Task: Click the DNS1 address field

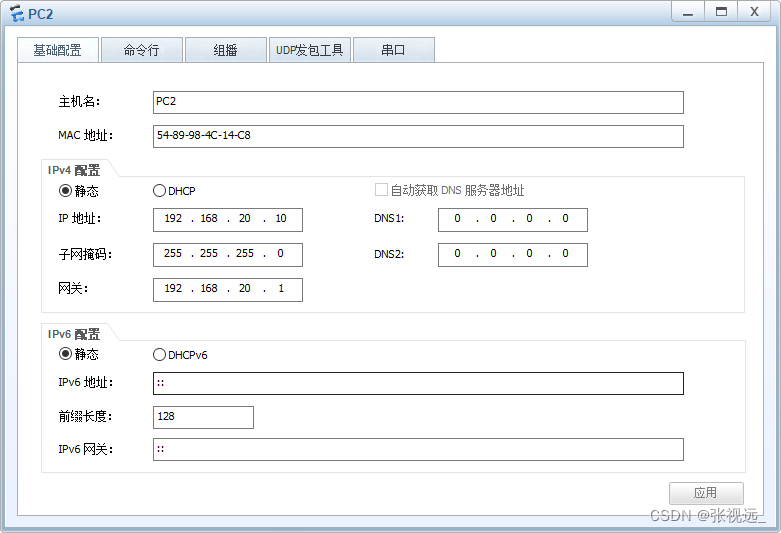Action: [x=513, y=220]
